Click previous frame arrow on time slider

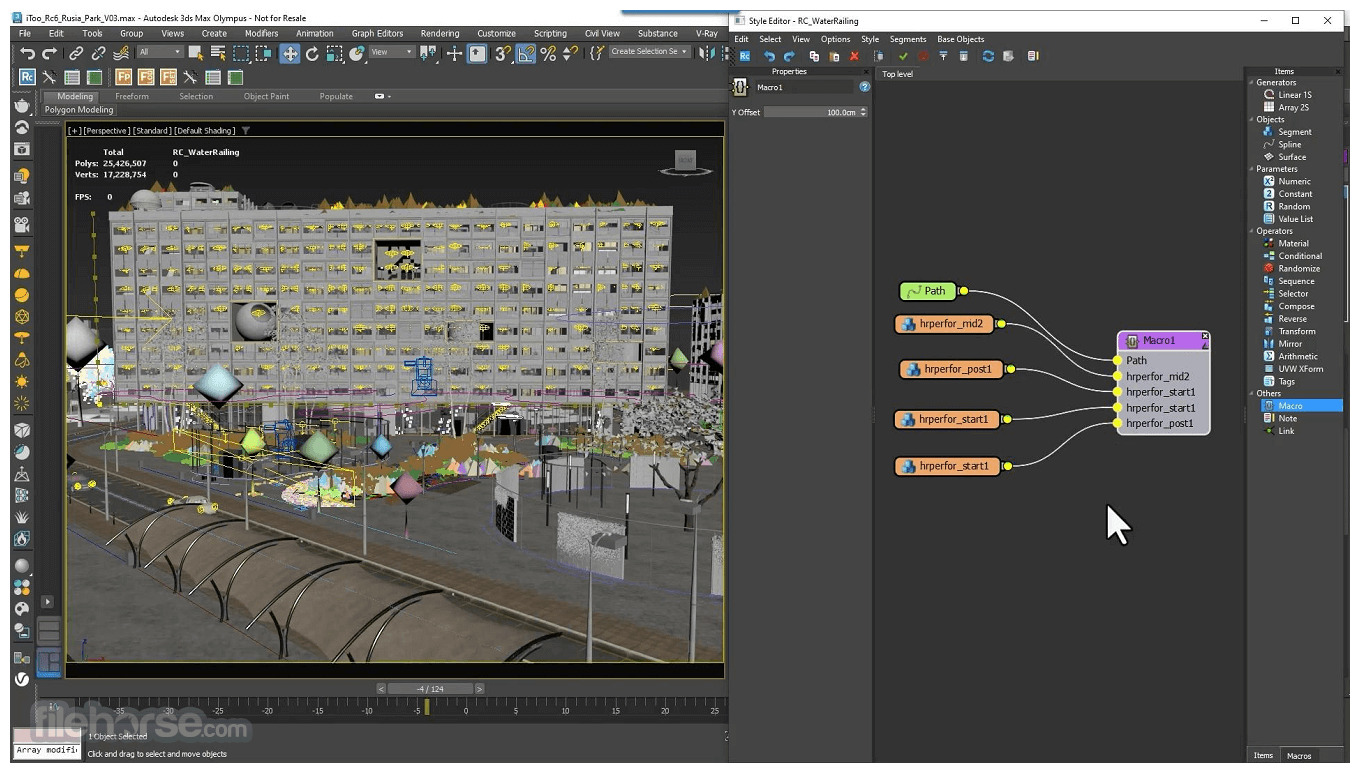click(381, 689)
